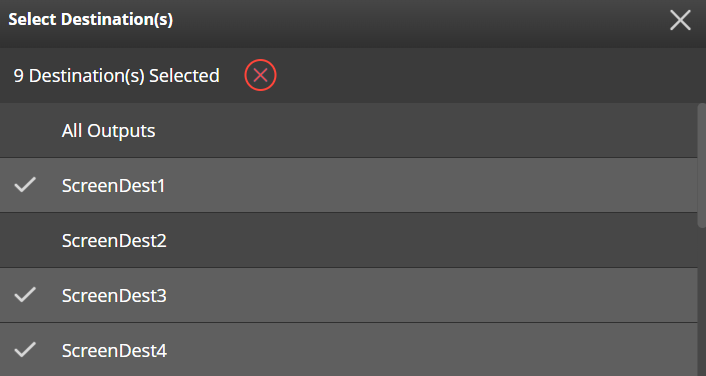Enable ScreenDest2 destination row
Viewport: 706px width, 376px height.
tap(348, 240)
